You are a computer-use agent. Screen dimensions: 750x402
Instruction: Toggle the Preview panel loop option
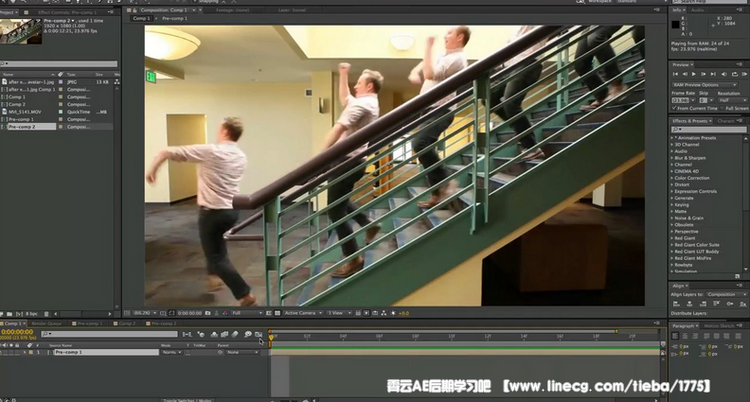[735, 74]
